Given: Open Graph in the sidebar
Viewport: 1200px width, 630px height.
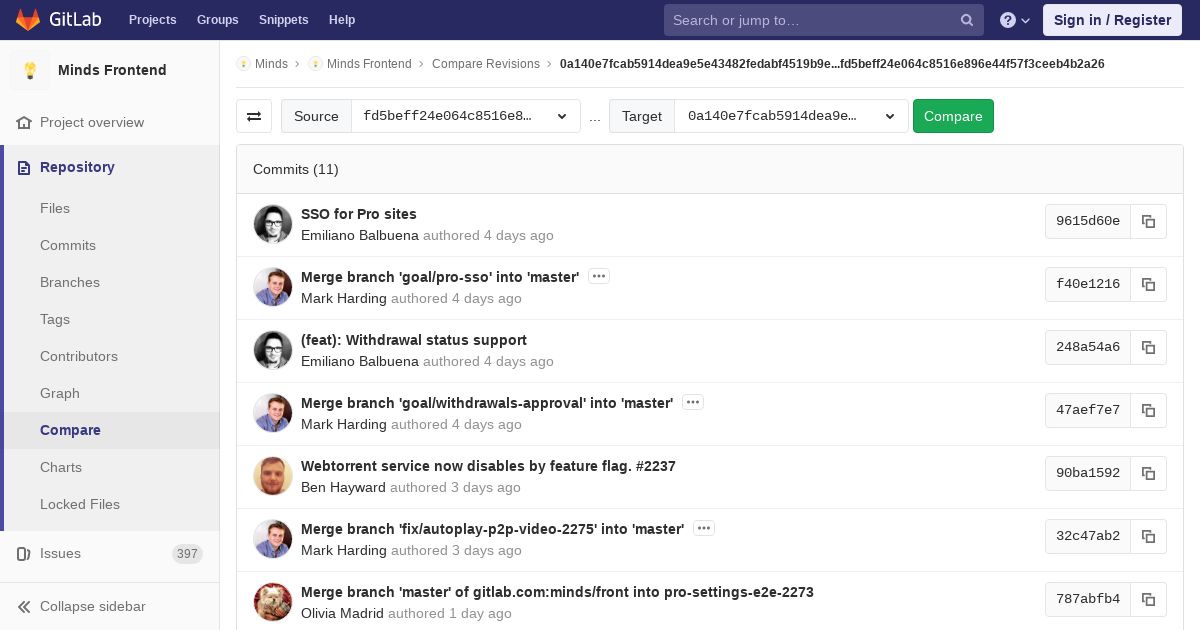Looking at the screenshot, I should pyautogui.click(x=60, y=393).
